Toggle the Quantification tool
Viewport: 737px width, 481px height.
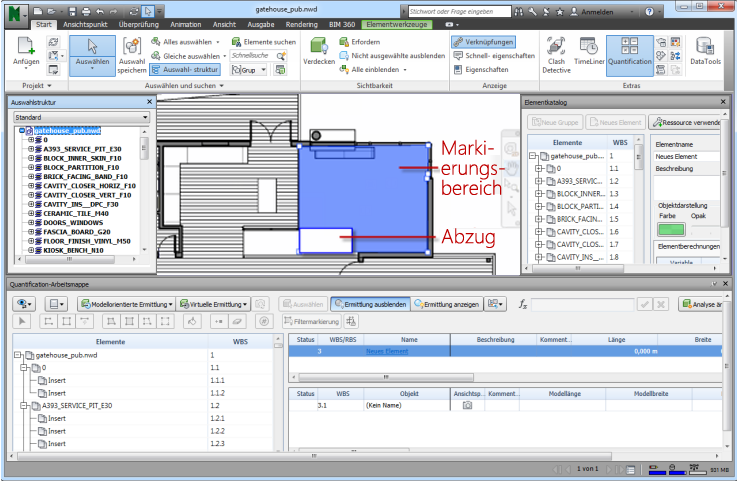tap(630, 55)
